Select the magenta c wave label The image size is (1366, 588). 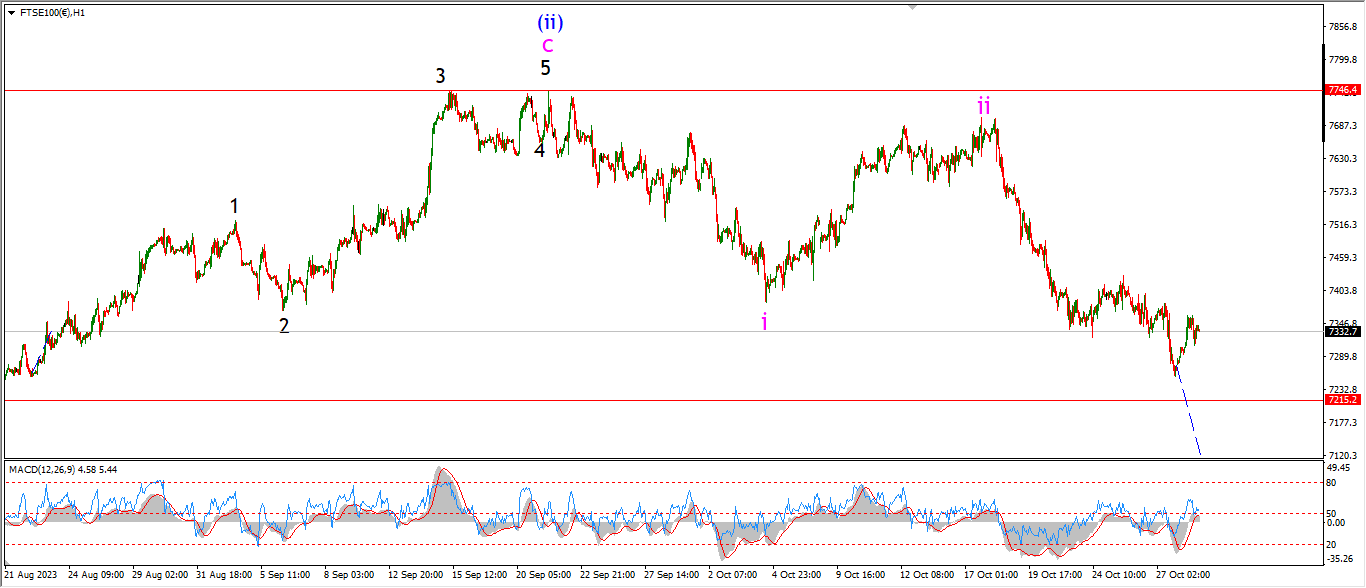pyautogui.click(x=547, y=45)
